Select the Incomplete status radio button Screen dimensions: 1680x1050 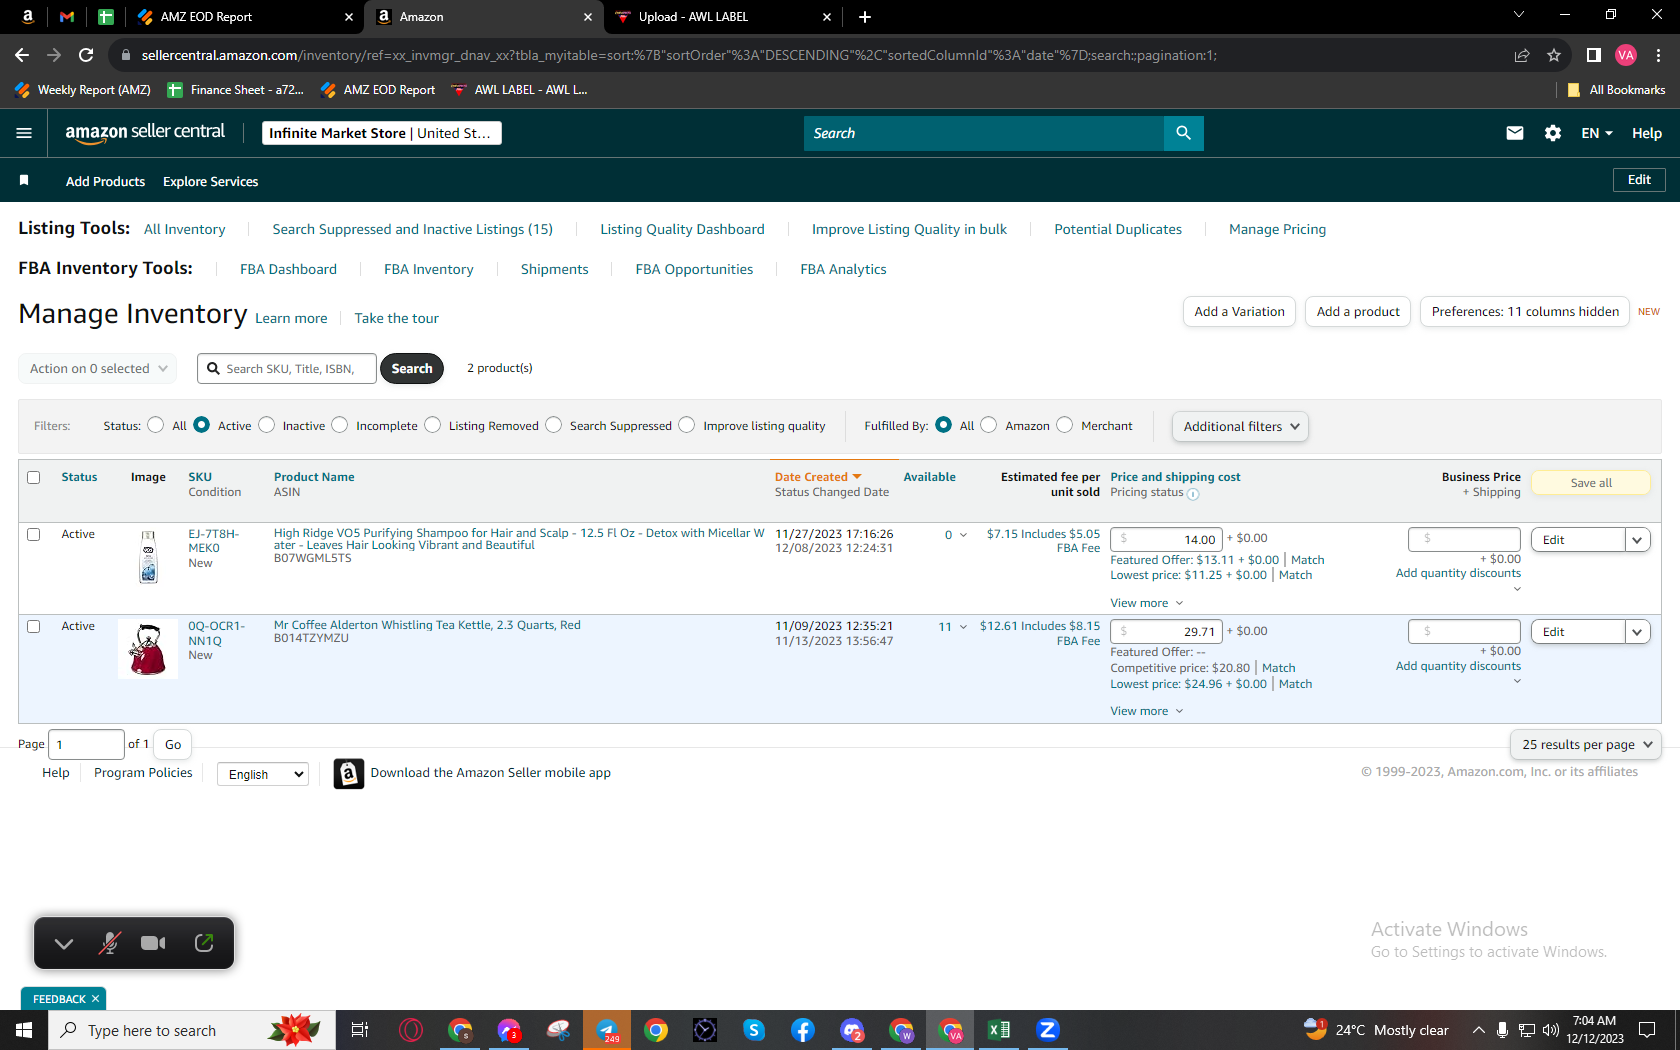pos(340,425)
